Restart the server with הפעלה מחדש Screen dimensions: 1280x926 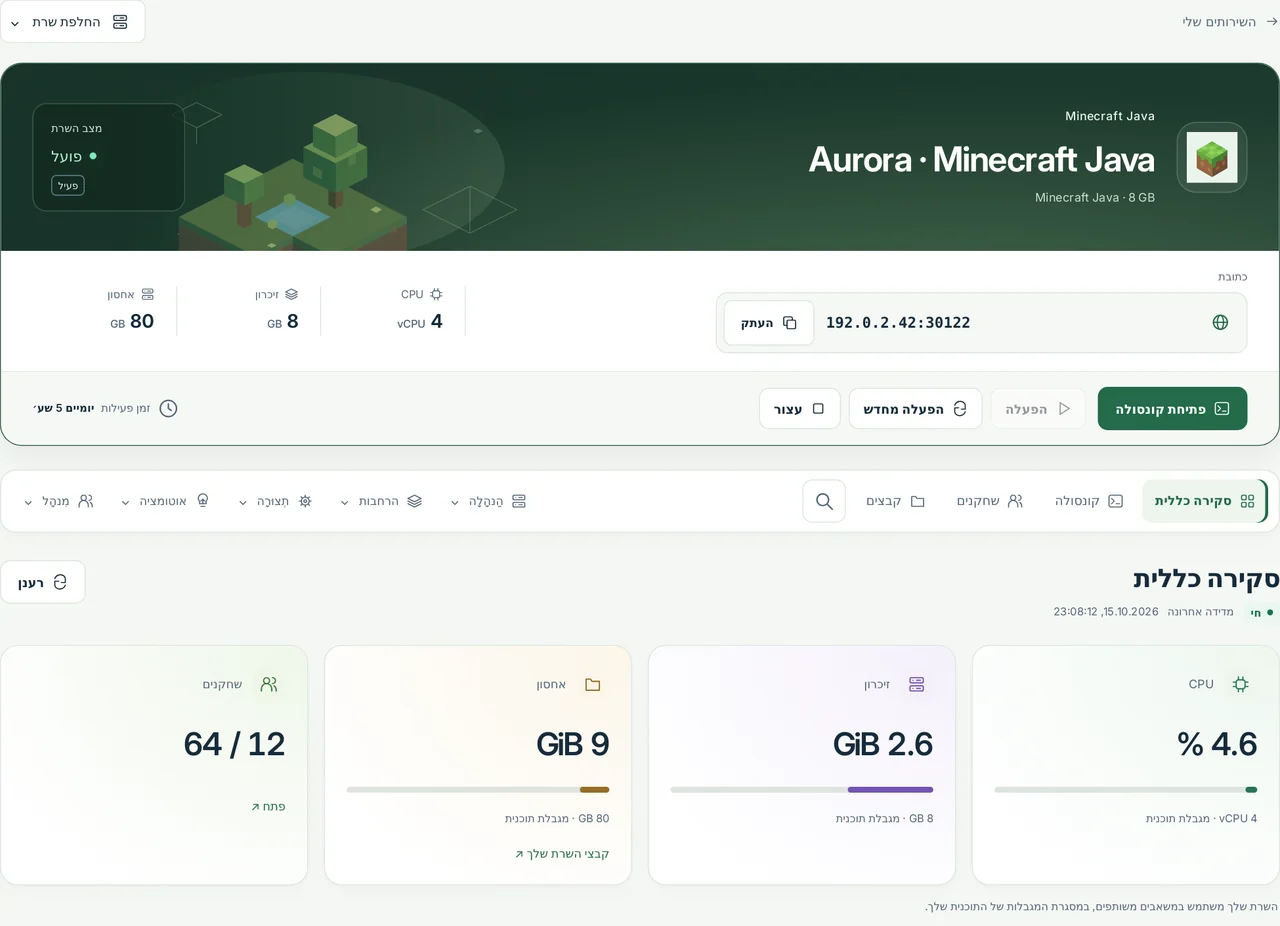point(916,409)
